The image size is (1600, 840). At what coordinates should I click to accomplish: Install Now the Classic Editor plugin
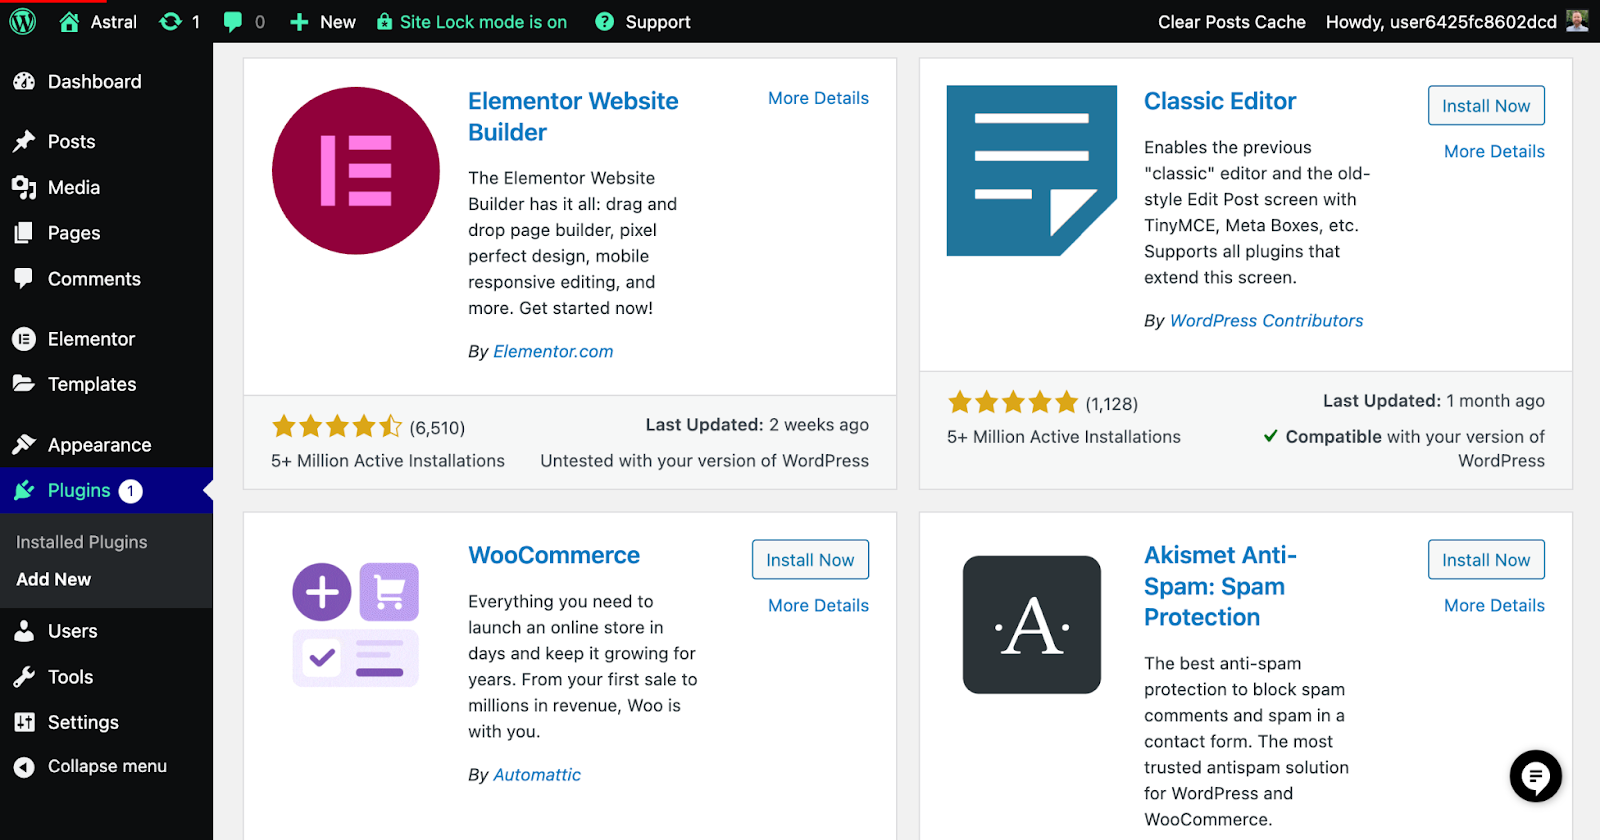[1486, 105]
